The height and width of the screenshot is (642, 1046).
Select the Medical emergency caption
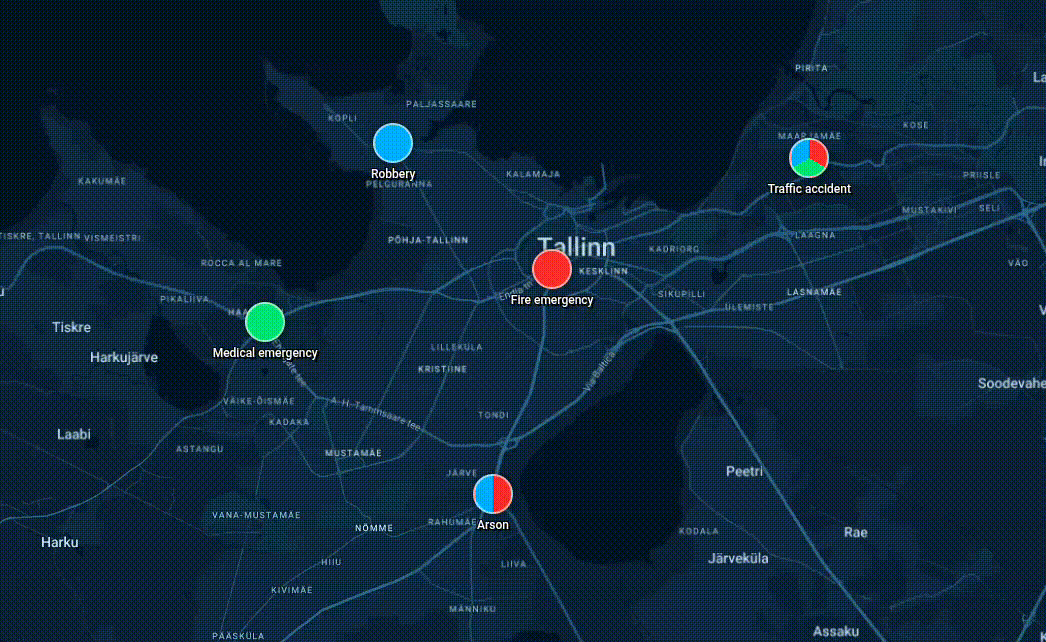265,353
